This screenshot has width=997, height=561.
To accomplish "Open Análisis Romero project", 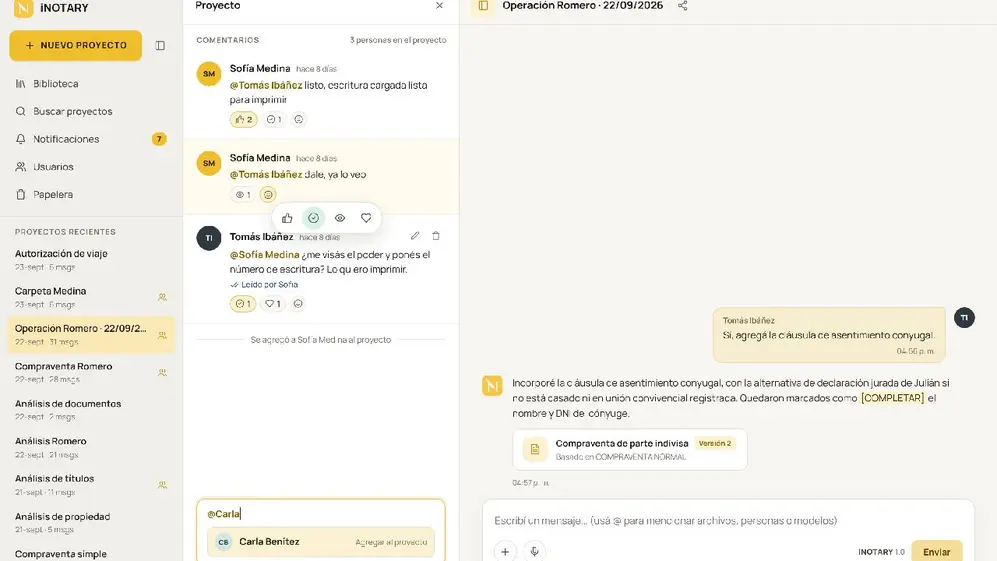I will click(91, 447).
